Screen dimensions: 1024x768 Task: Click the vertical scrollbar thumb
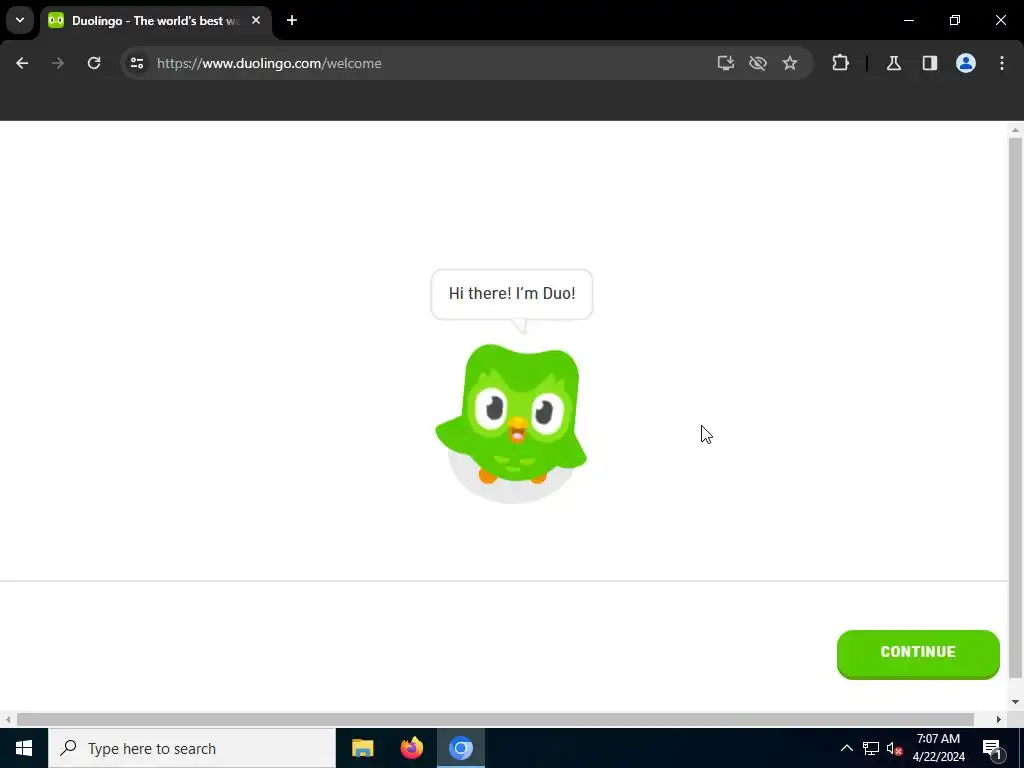pos(1015,408)
